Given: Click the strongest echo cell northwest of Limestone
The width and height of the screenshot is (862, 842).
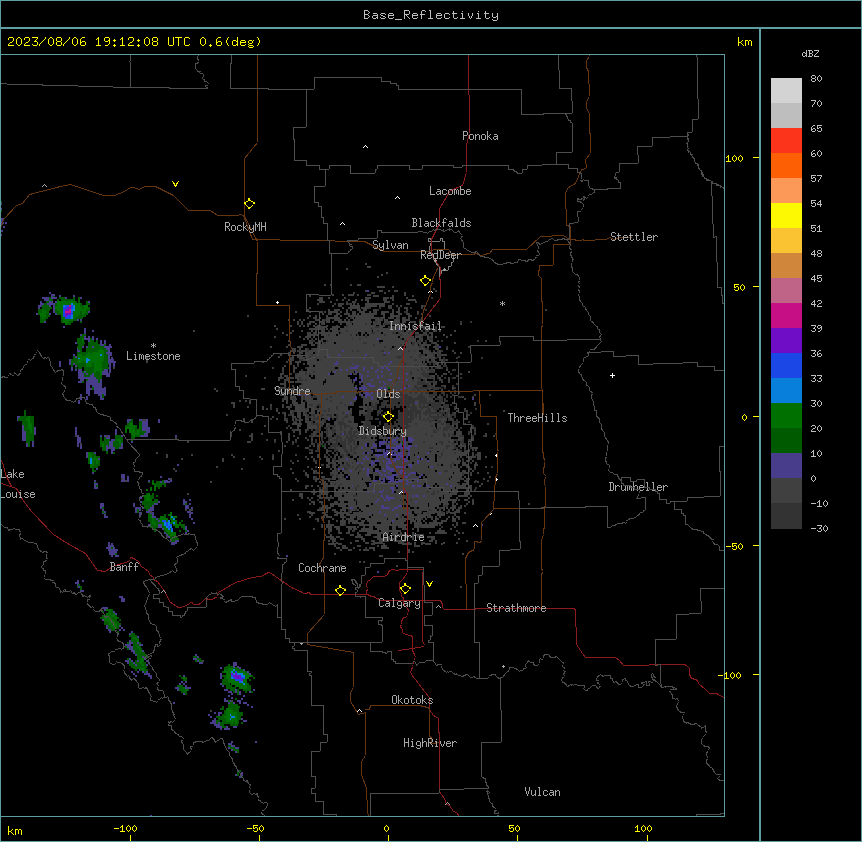Looking at the screenshot, I should 68,311.
